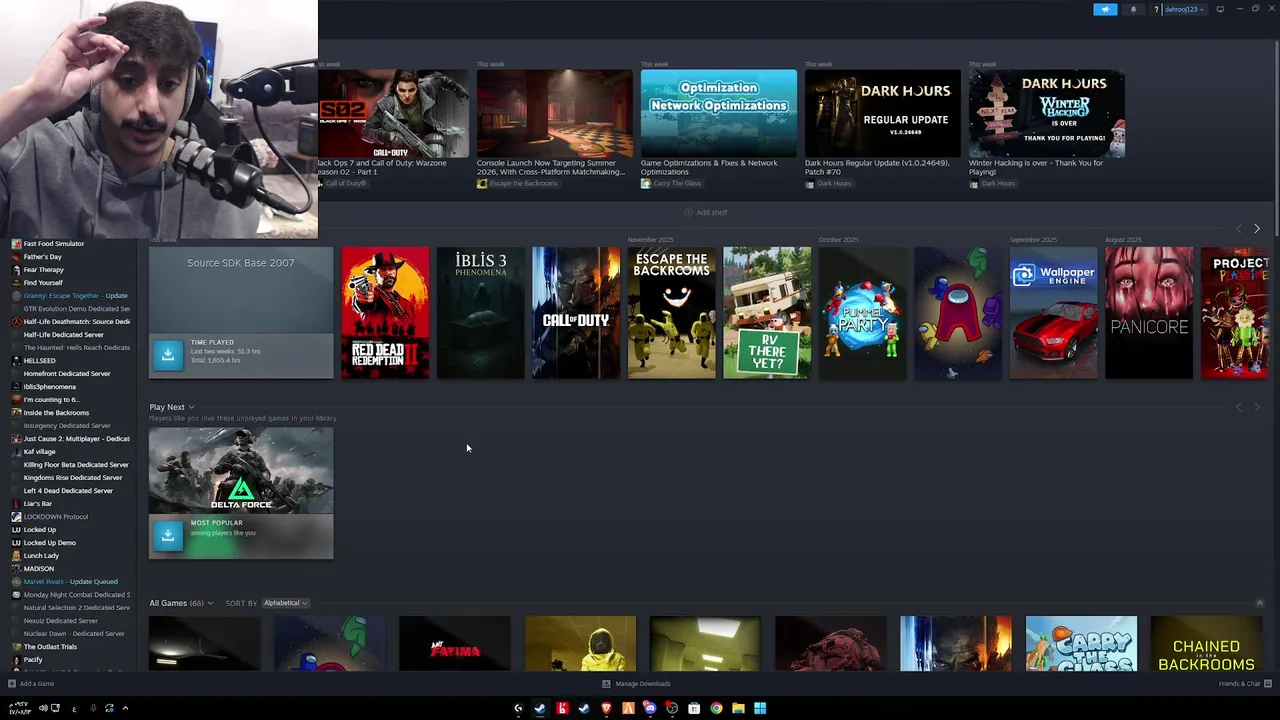Open the Brave browser taskbar icon
The image size is (1280, 720).
606,708
